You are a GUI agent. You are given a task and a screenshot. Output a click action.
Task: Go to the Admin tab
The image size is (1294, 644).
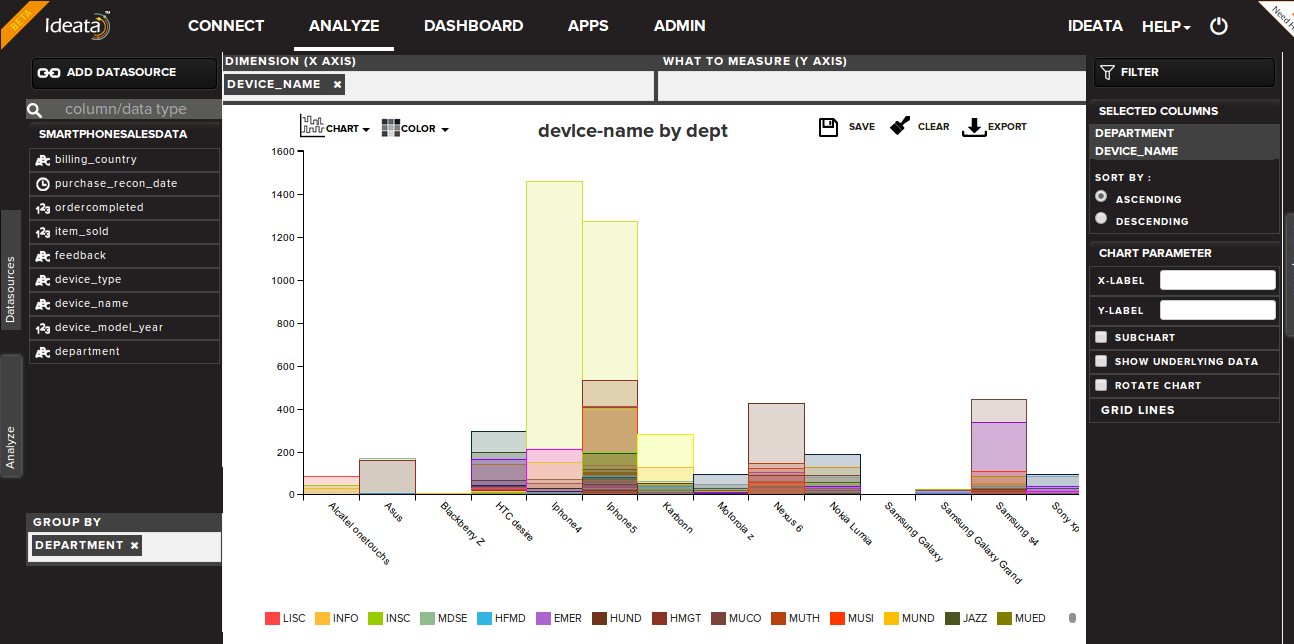point(680,26)
